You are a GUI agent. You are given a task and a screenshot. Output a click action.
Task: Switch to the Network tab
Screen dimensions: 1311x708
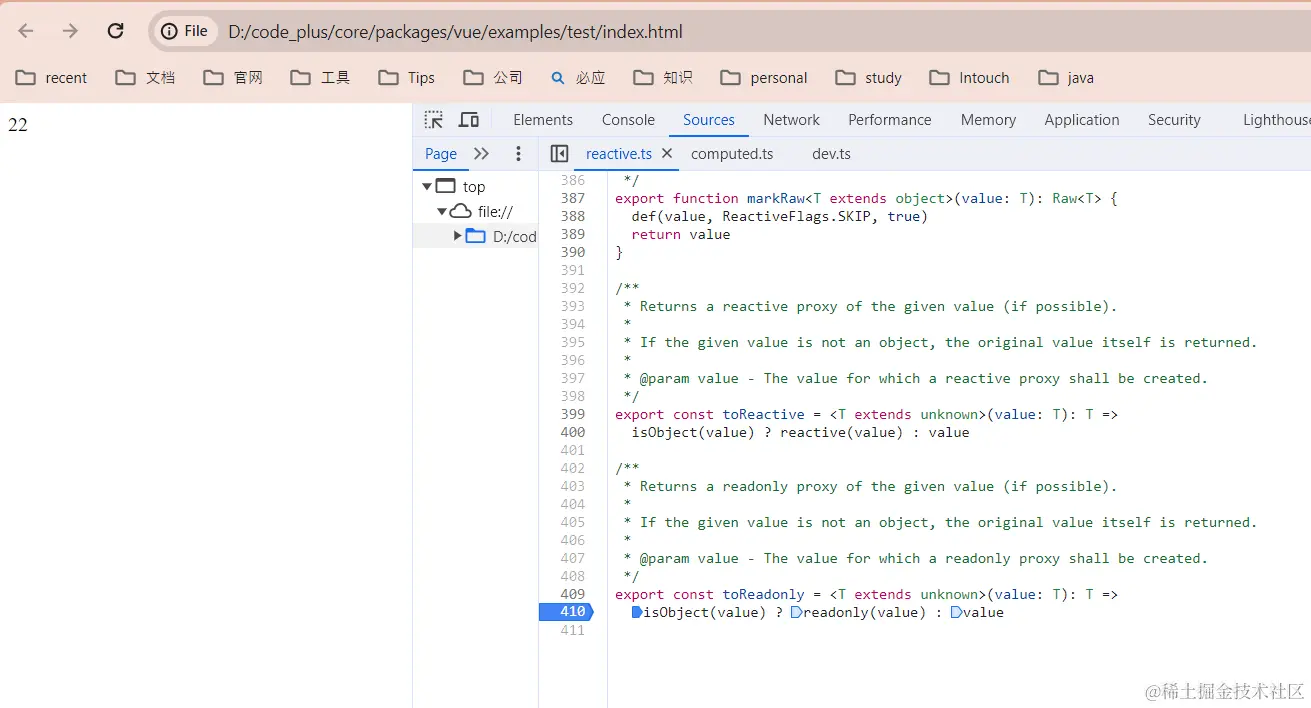[791, 120]
